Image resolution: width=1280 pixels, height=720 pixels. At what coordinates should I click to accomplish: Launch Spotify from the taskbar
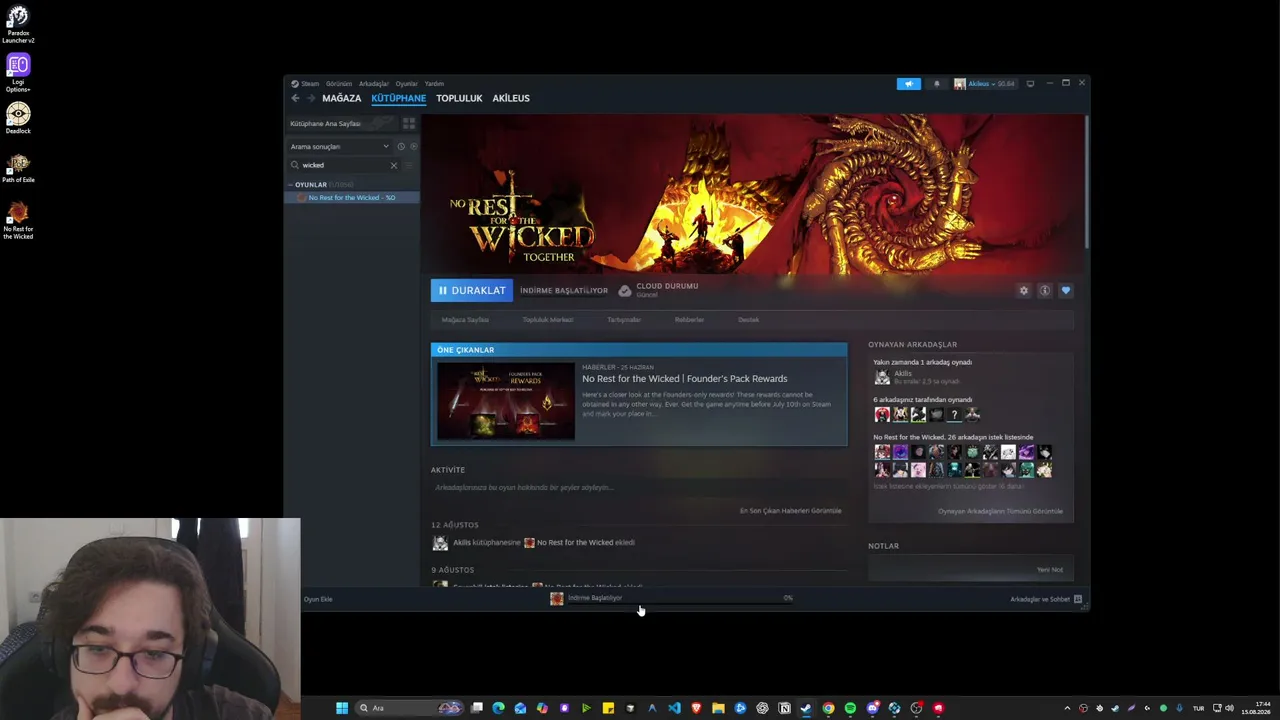pos(850,708)
